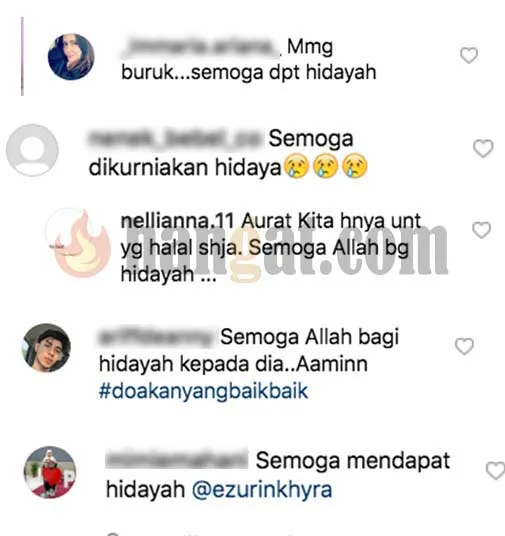Open the default grey avatar profile

point(32,150)
